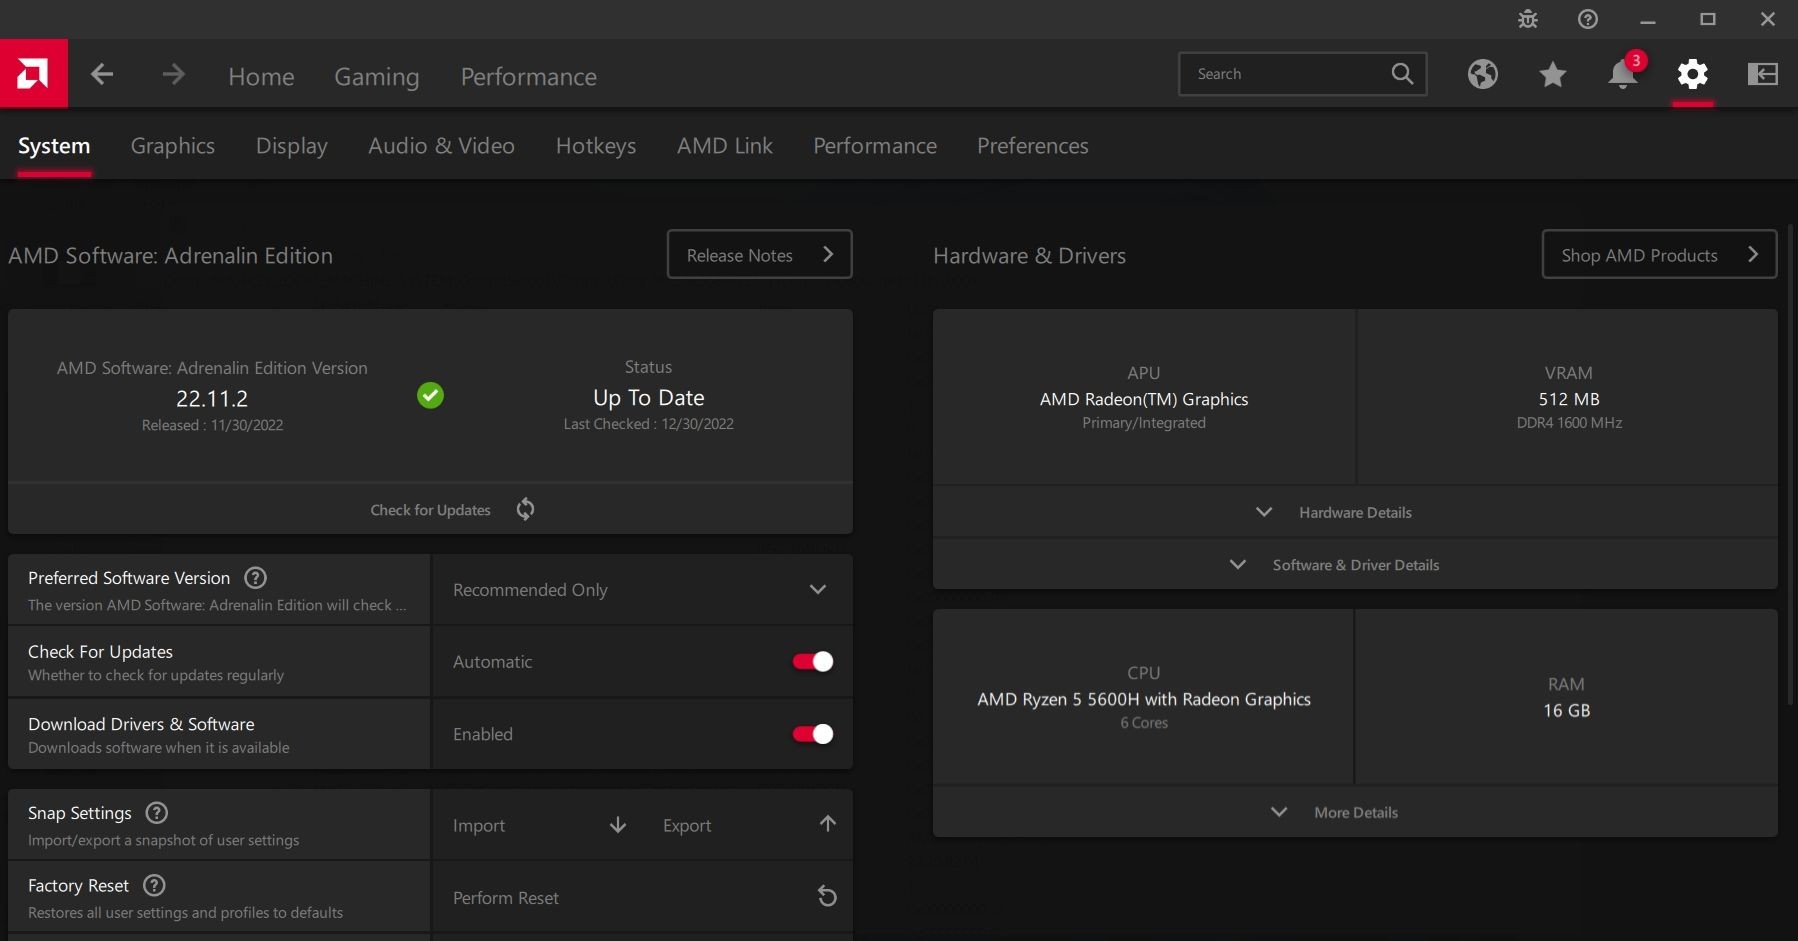Disable Download Drivers & Software toggle
Screen dimensions: 1798x941
(813, 734)
